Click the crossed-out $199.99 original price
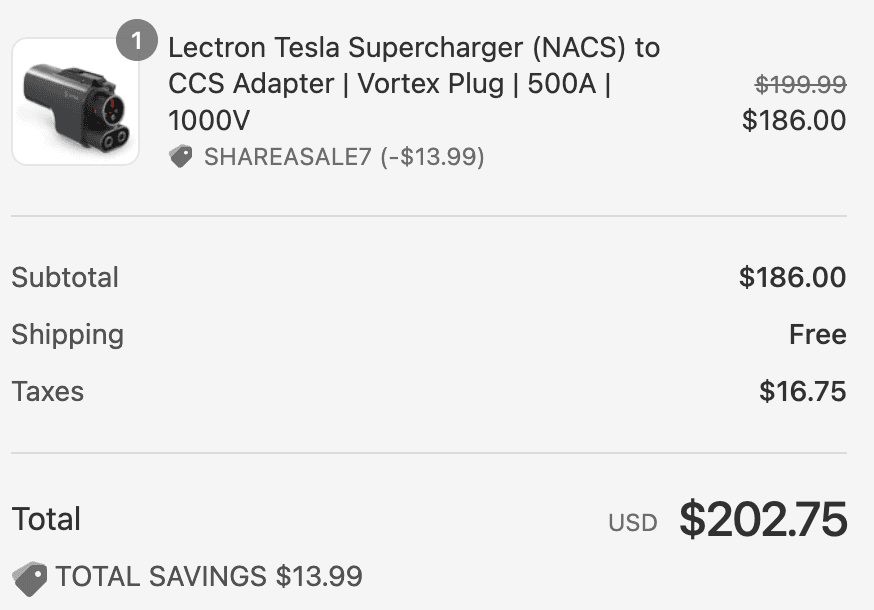 800,85
